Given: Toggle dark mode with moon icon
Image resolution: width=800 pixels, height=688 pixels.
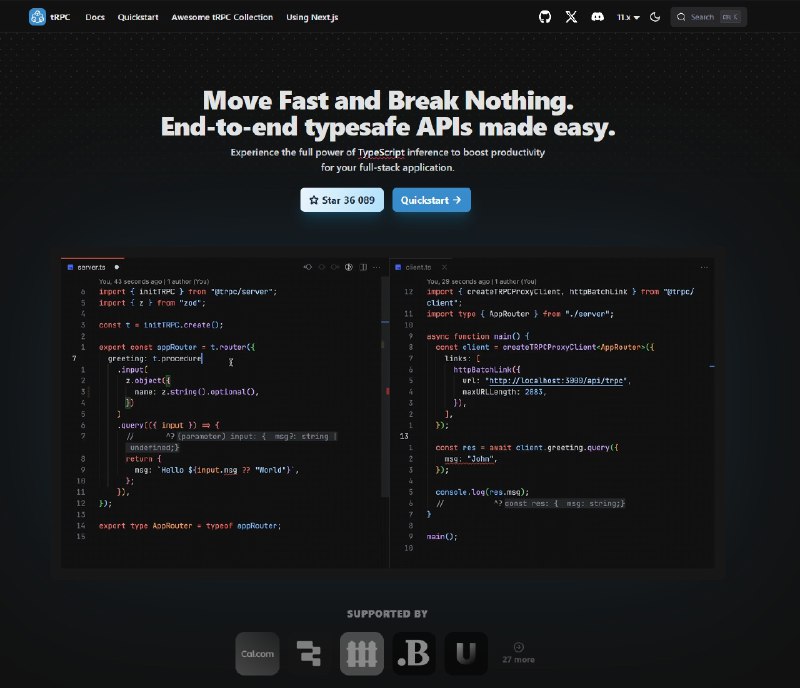Looking at the screenshot, I should [655, 17].
